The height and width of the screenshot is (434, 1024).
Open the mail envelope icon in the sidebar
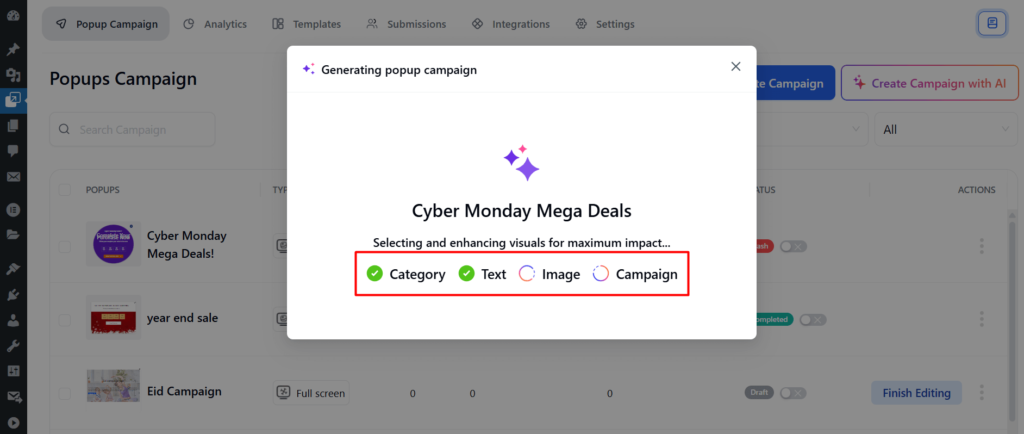[12, 177]
